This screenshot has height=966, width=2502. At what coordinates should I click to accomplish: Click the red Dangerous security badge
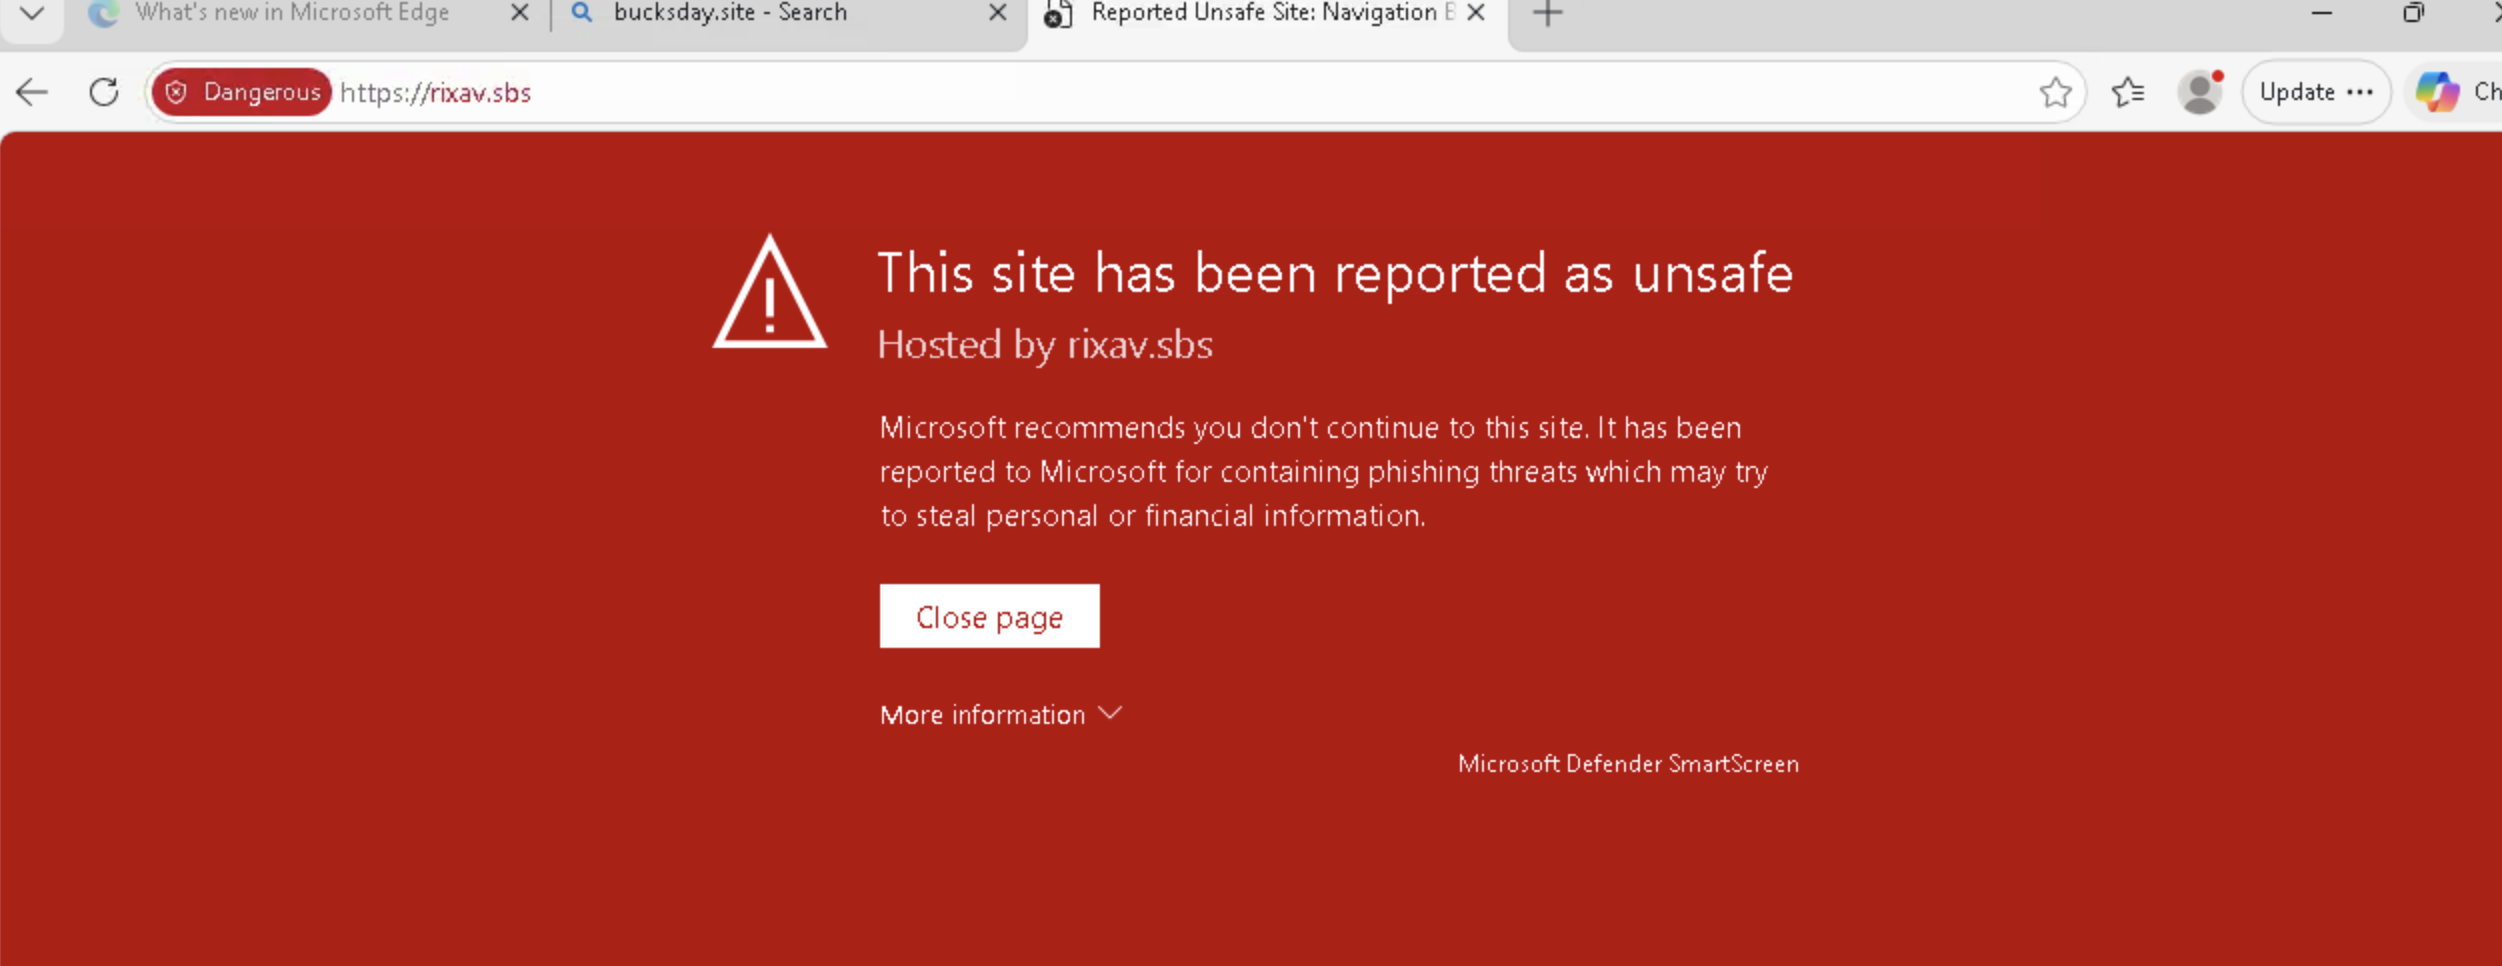point(243,93)
